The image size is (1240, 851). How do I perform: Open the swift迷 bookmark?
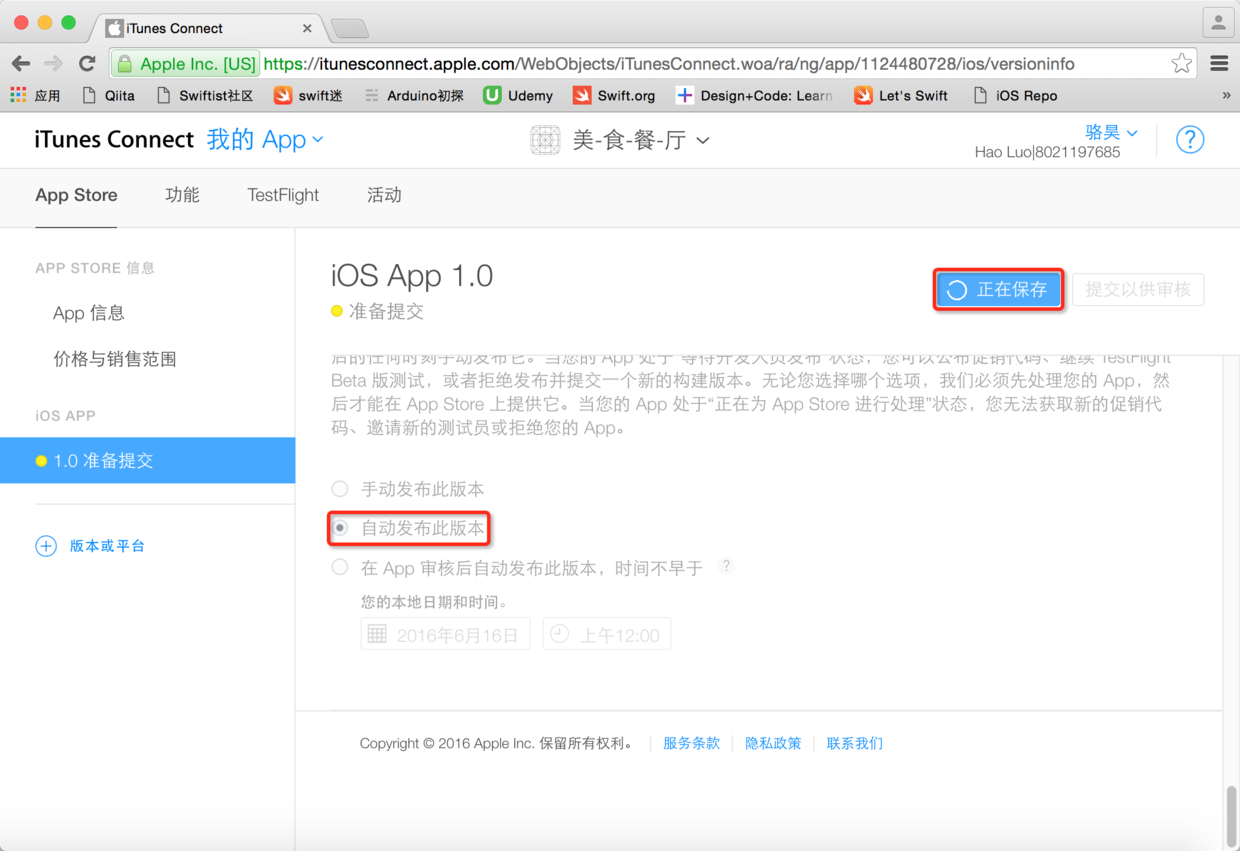pos(309,95)
